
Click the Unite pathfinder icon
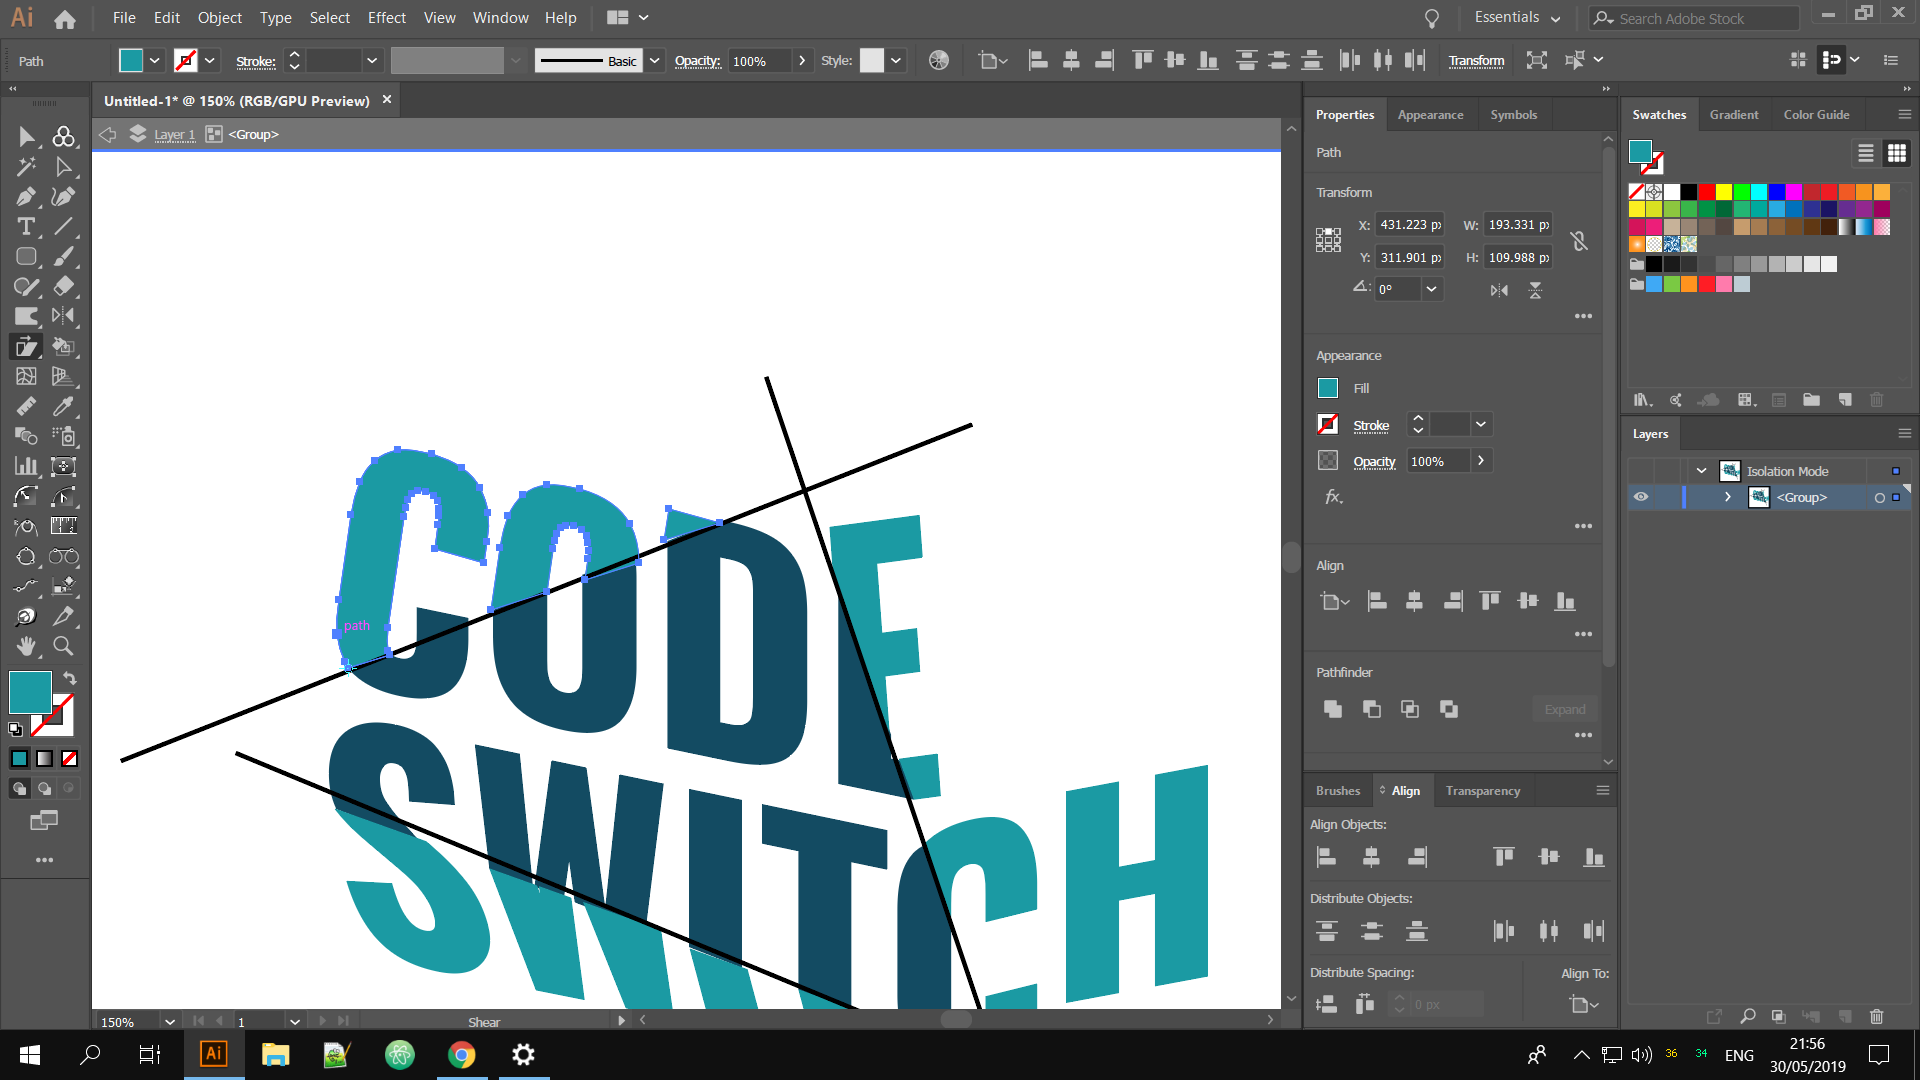click(x=1333, y=709)
